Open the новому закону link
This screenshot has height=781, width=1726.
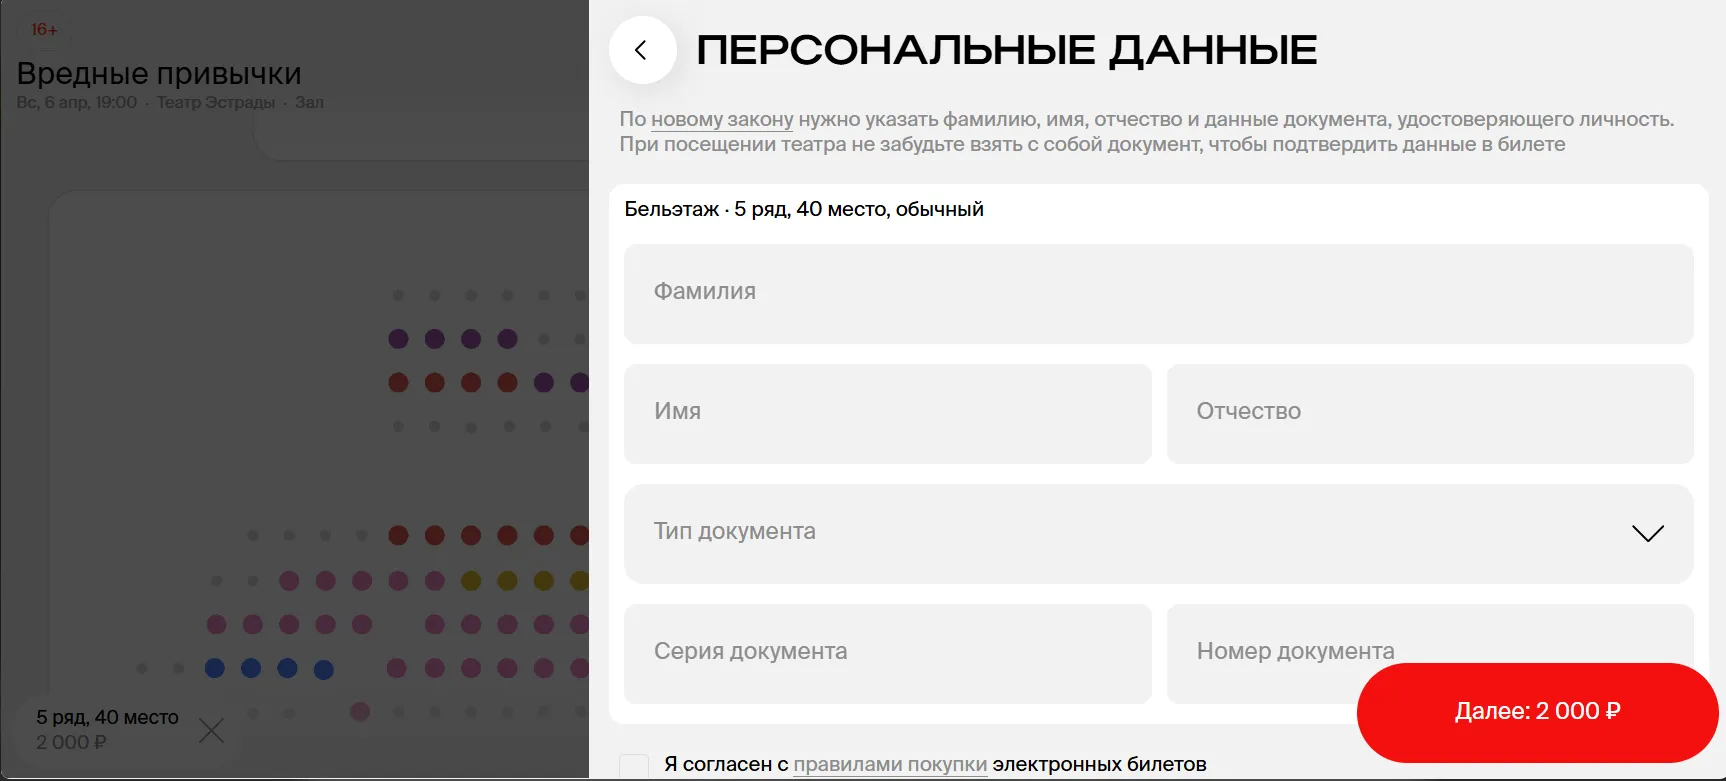(722, 119)
